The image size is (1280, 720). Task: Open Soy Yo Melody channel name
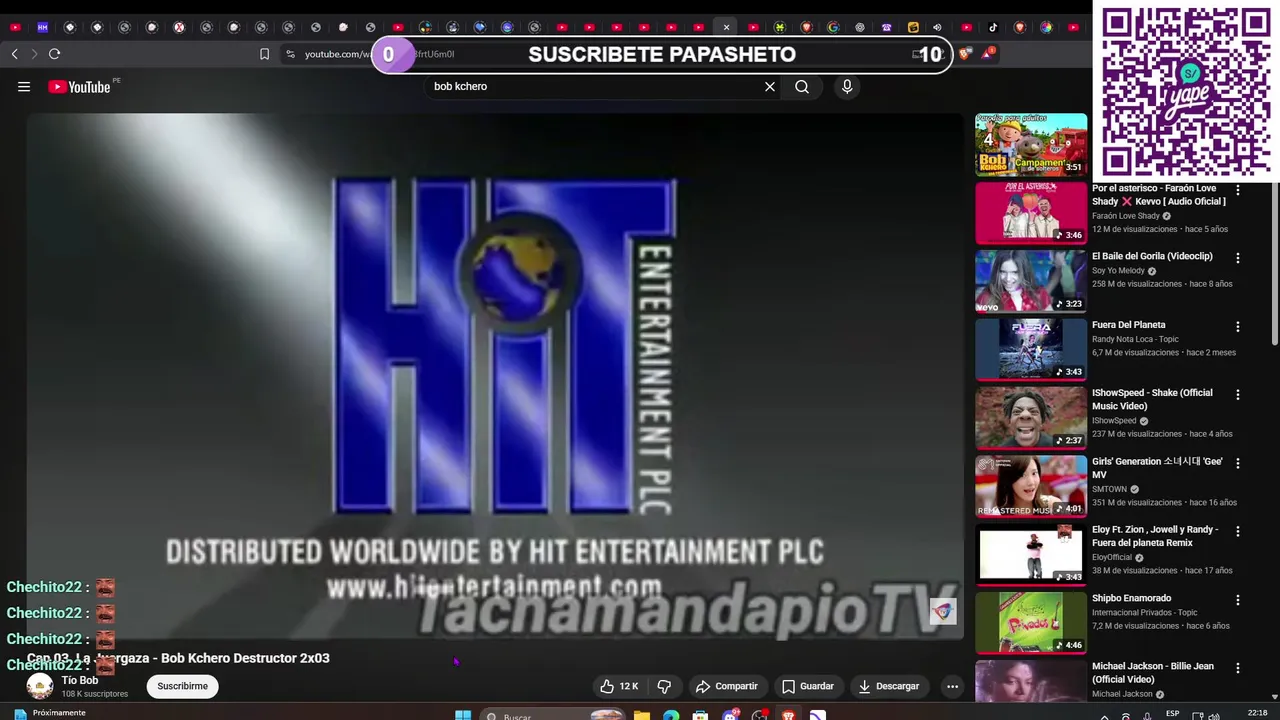[x=1118, y=271]
